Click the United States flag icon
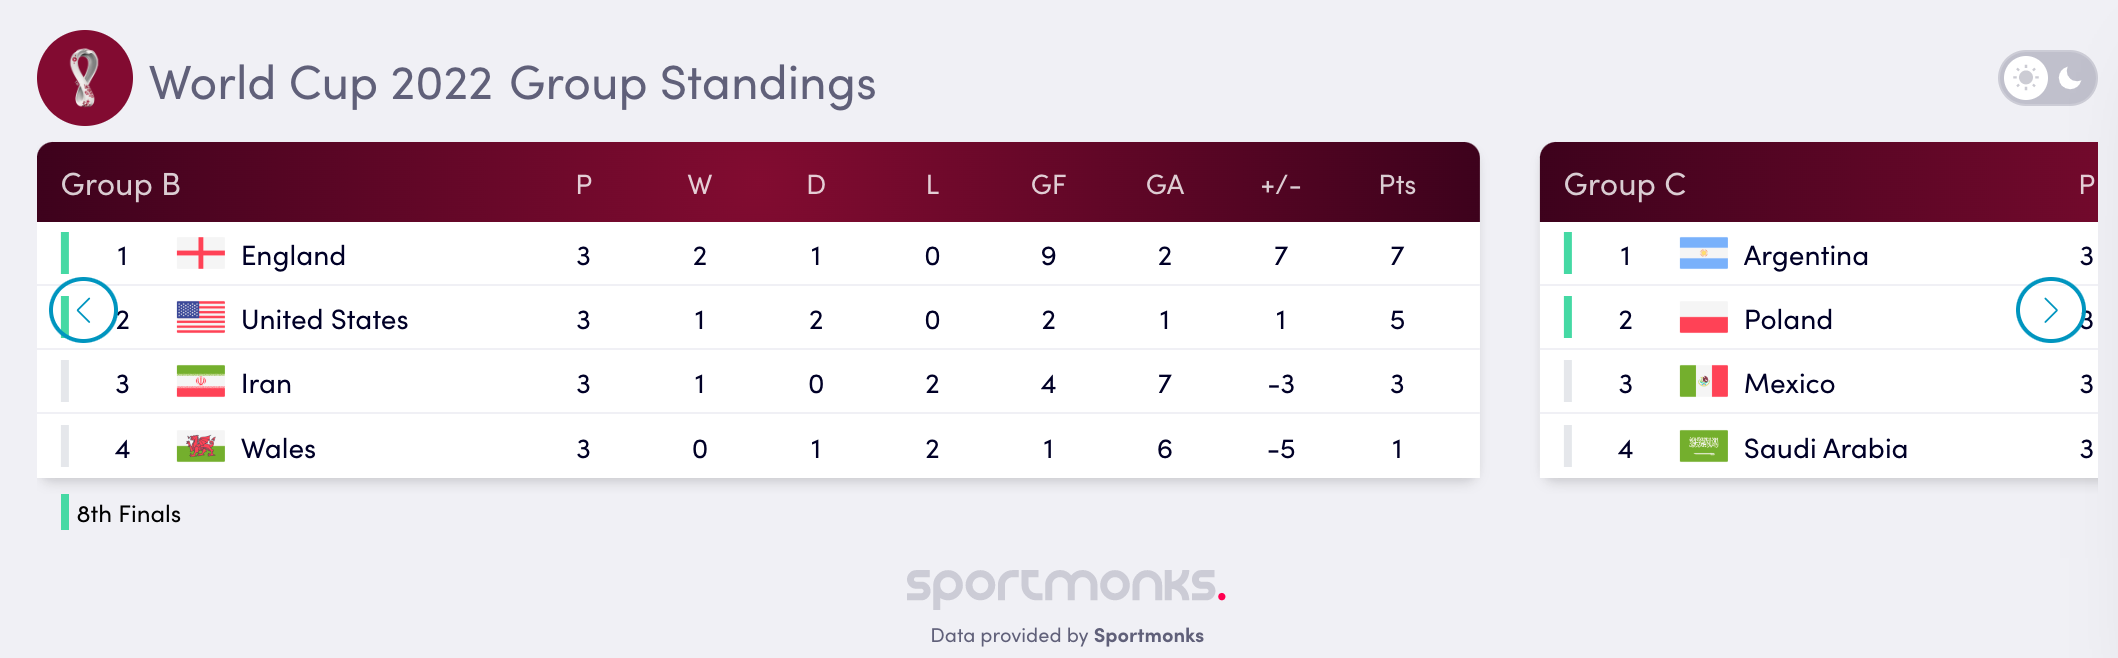This screenshot has height=658, width=2118. click(200, 318)
